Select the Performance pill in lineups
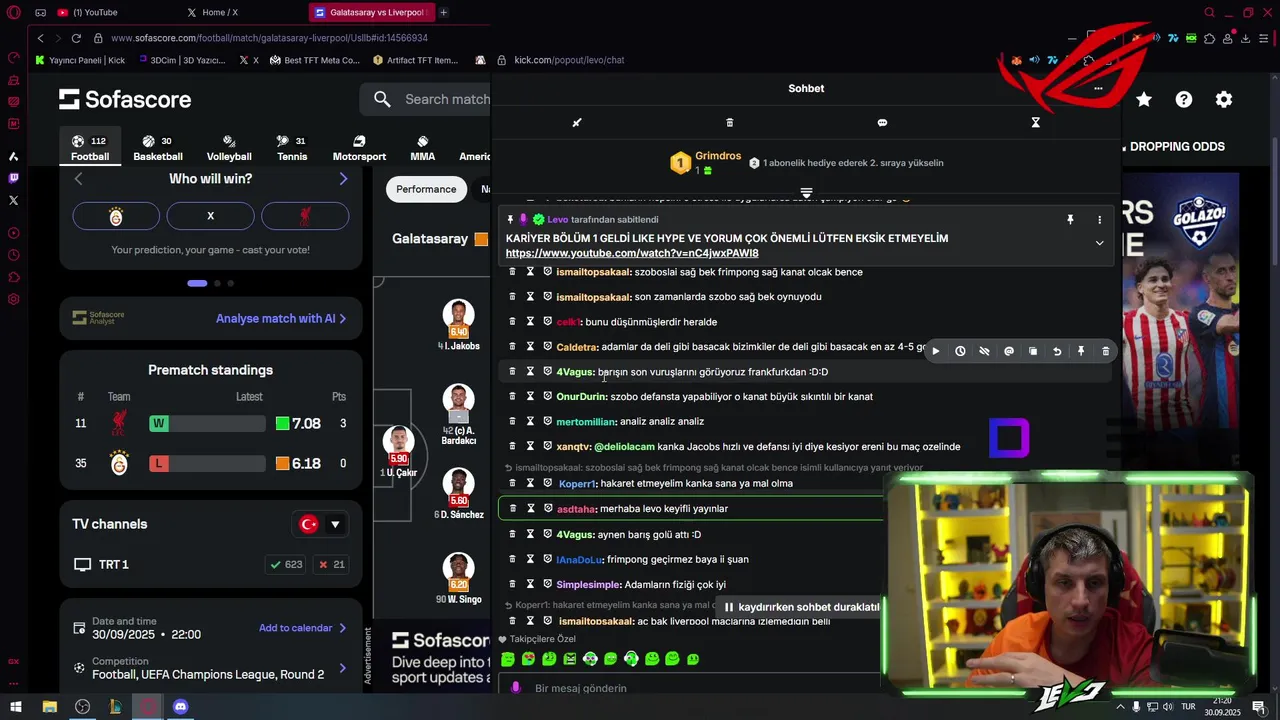1280x720 pixels. 426,189
